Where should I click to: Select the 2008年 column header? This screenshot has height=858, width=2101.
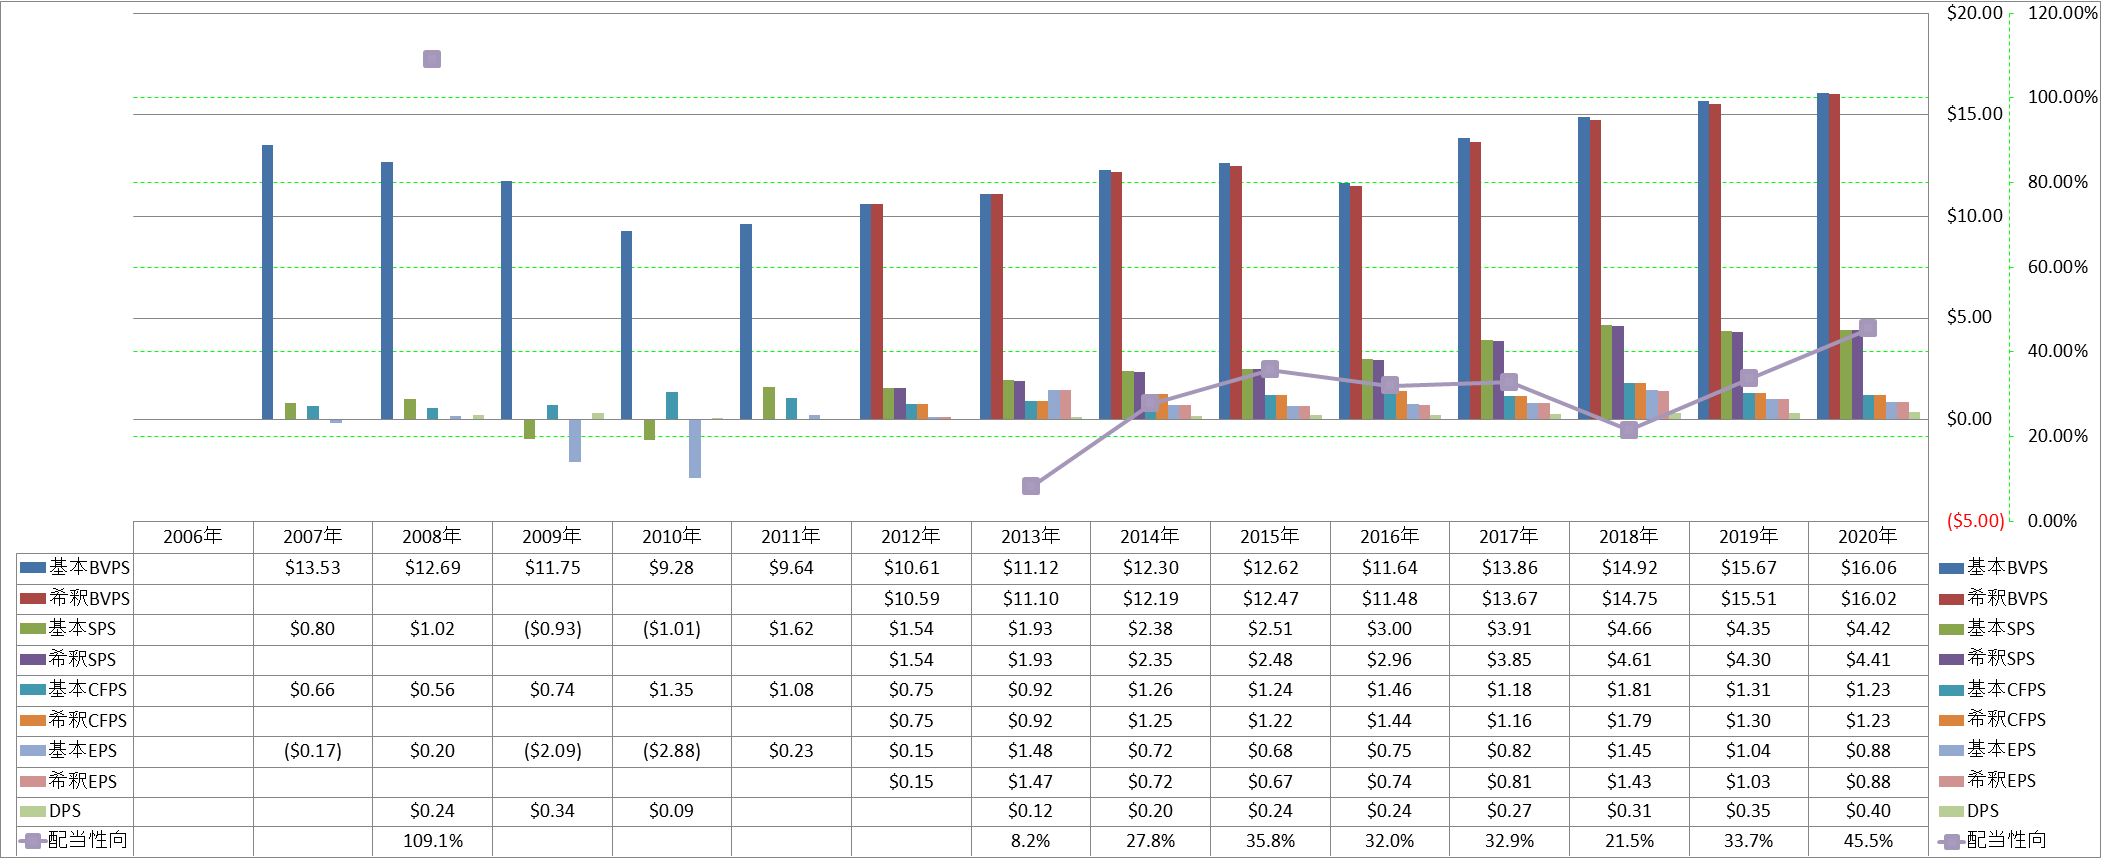point(432,537)
